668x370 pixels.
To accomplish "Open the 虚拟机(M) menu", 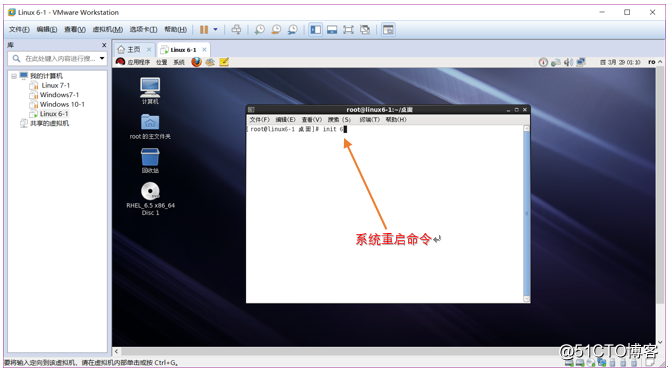I will [x=107, y=29].
